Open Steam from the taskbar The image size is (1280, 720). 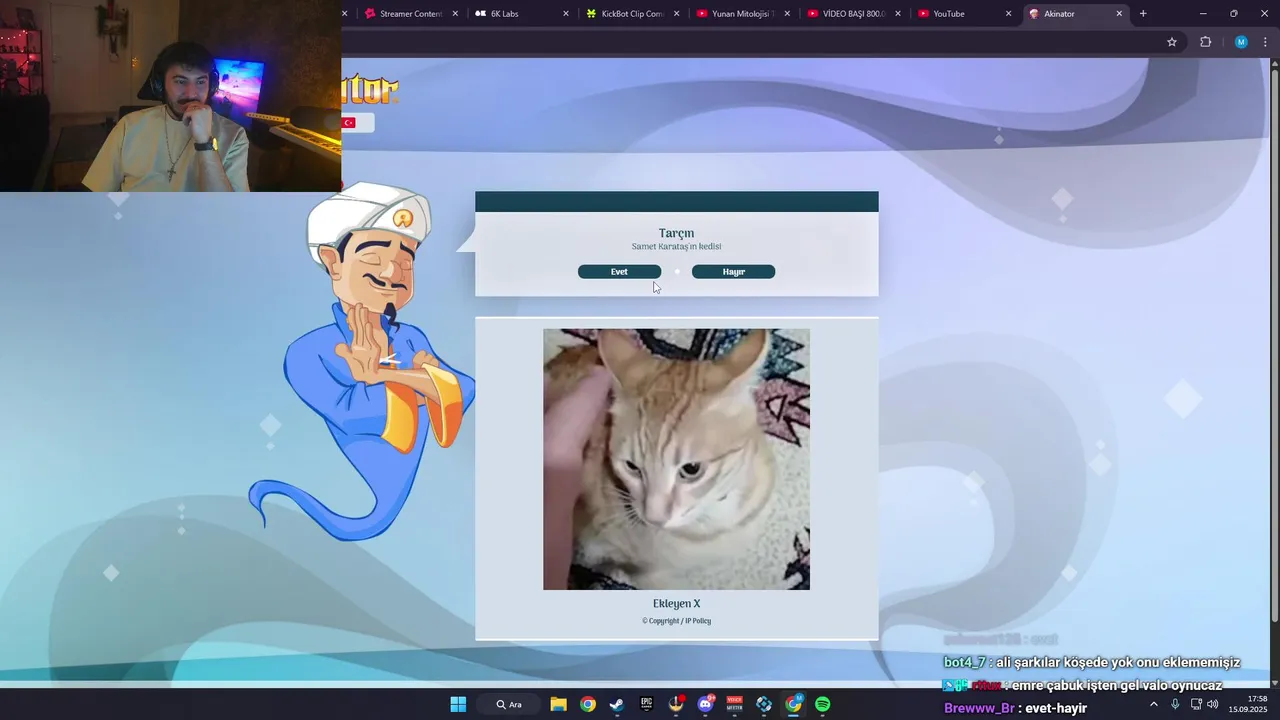pos(617,704)
